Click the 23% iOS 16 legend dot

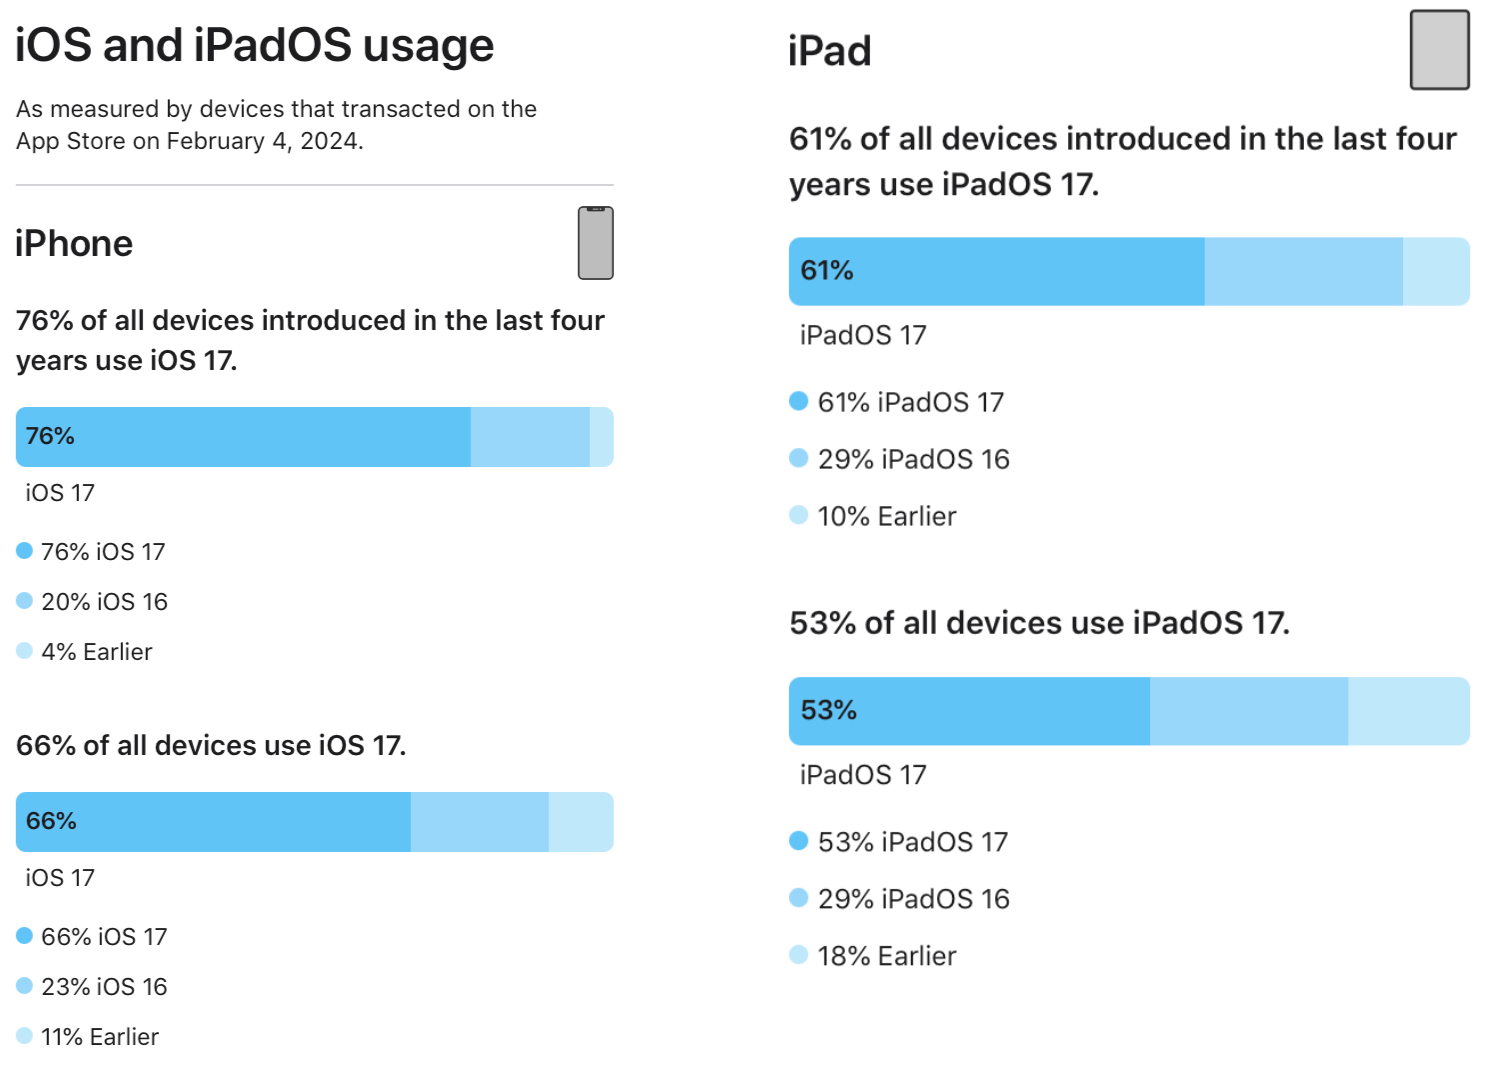(x=25, y=986)
